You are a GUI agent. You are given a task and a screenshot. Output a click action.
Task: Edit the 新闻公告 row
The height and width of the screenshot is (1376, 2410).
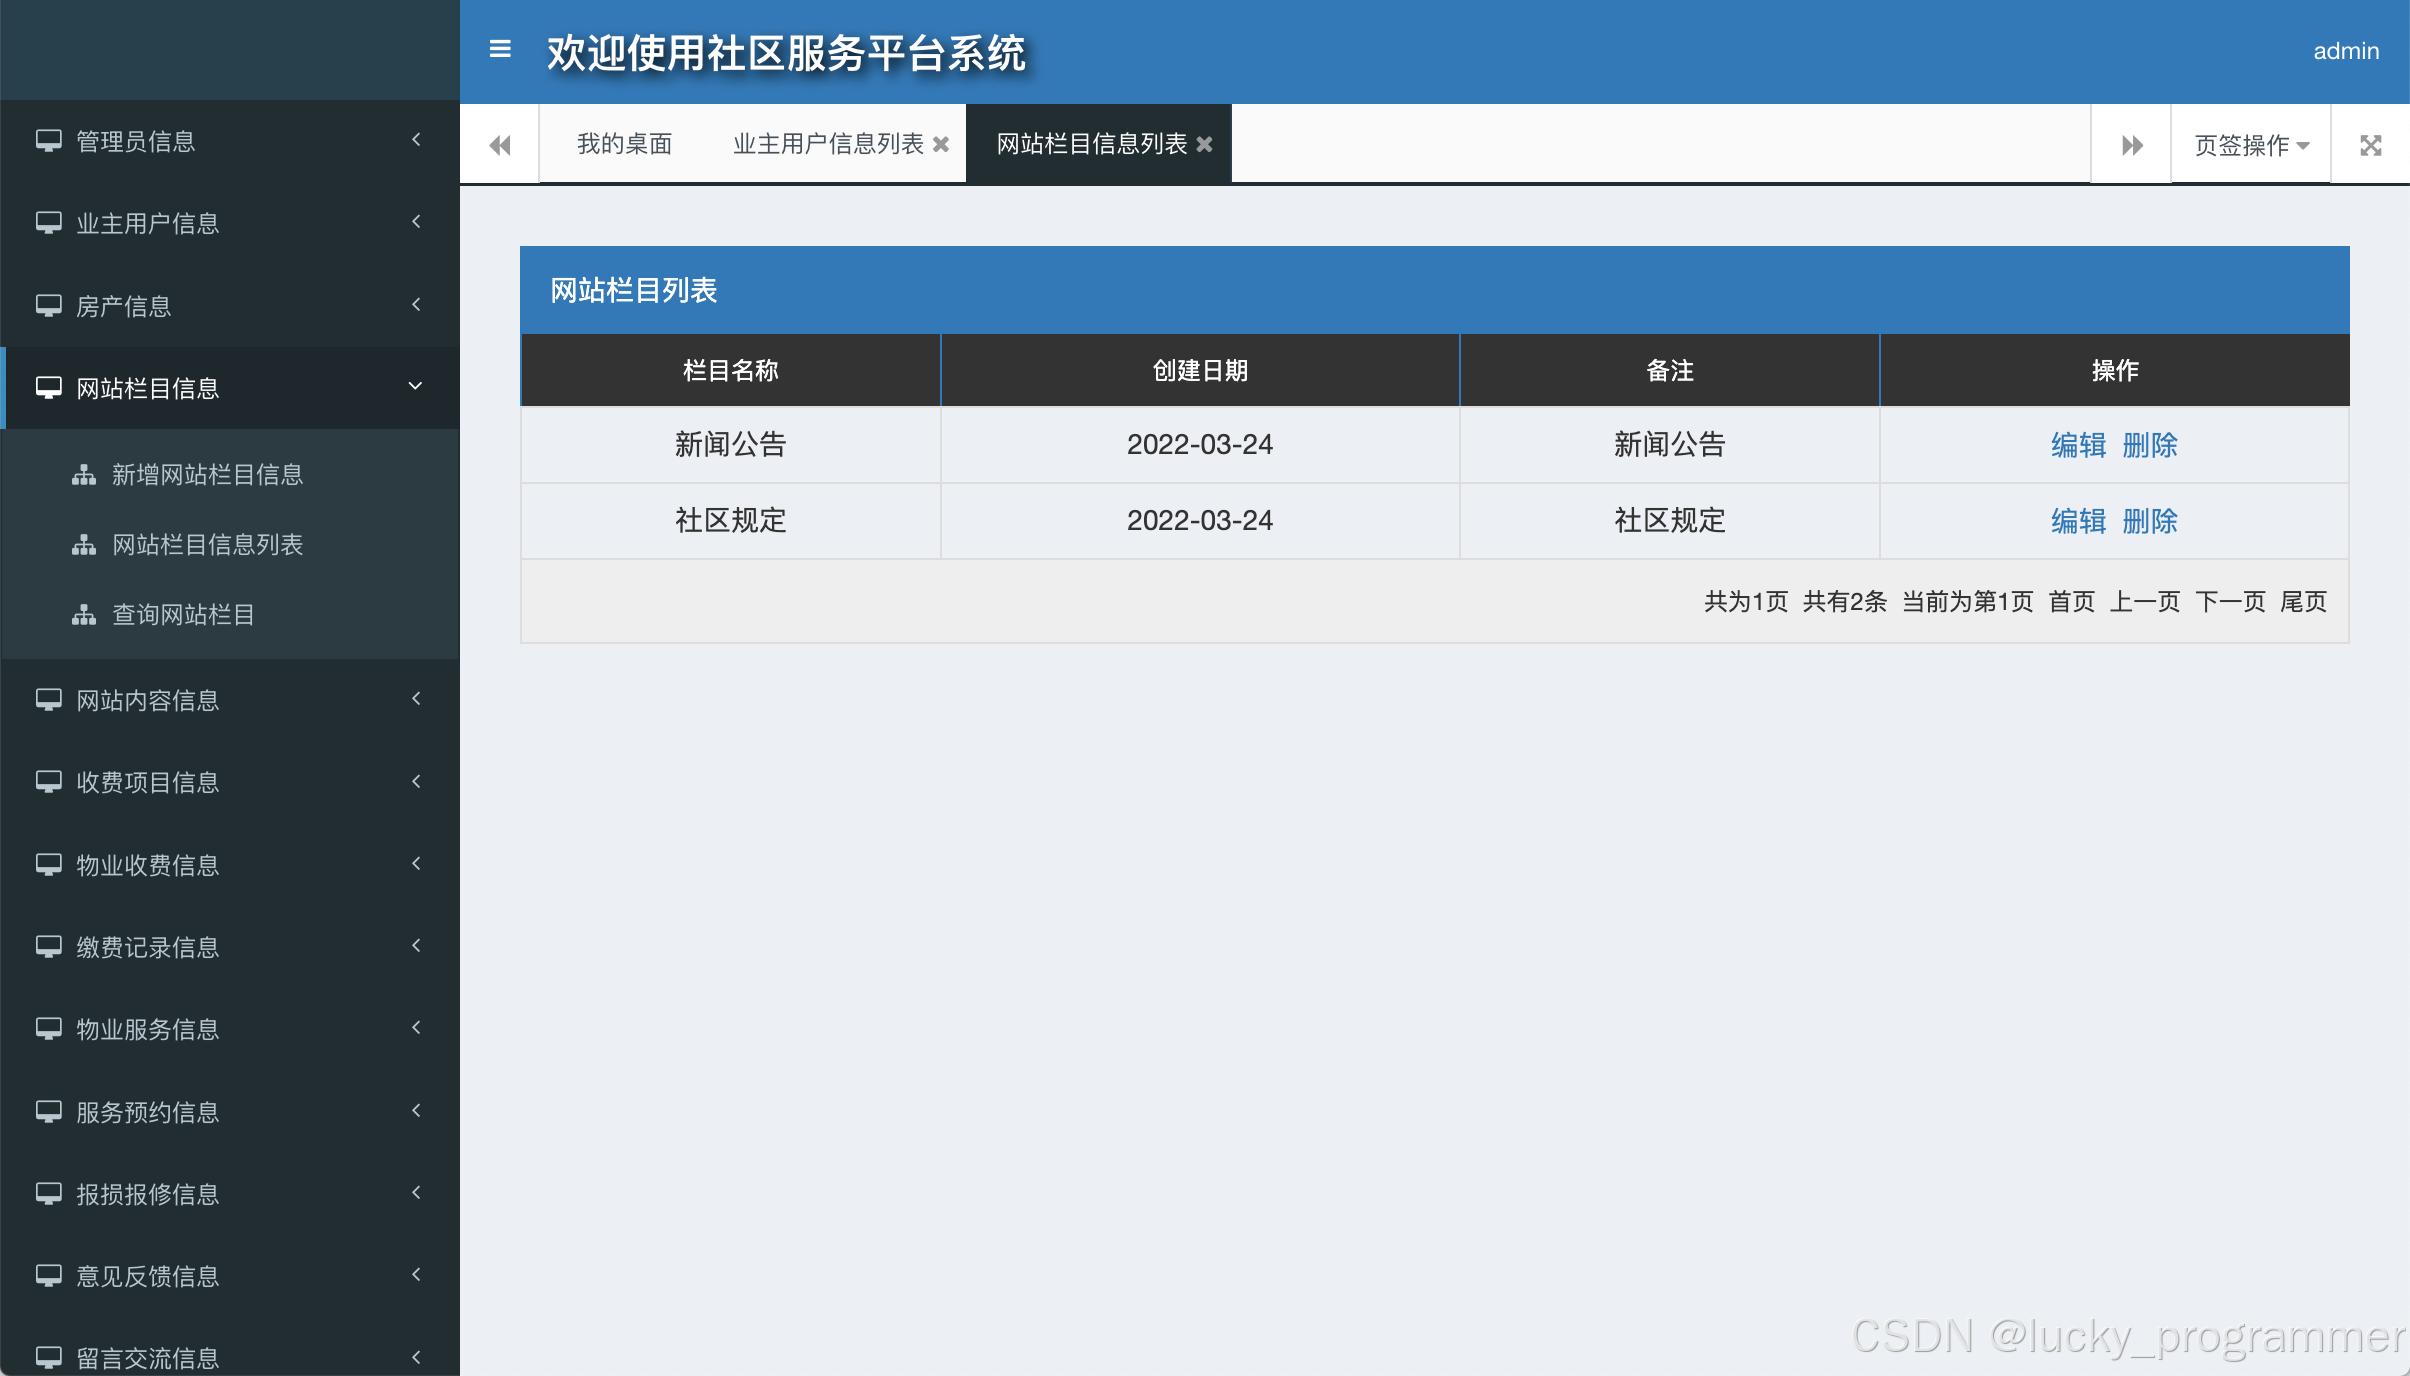point(2078,445)
